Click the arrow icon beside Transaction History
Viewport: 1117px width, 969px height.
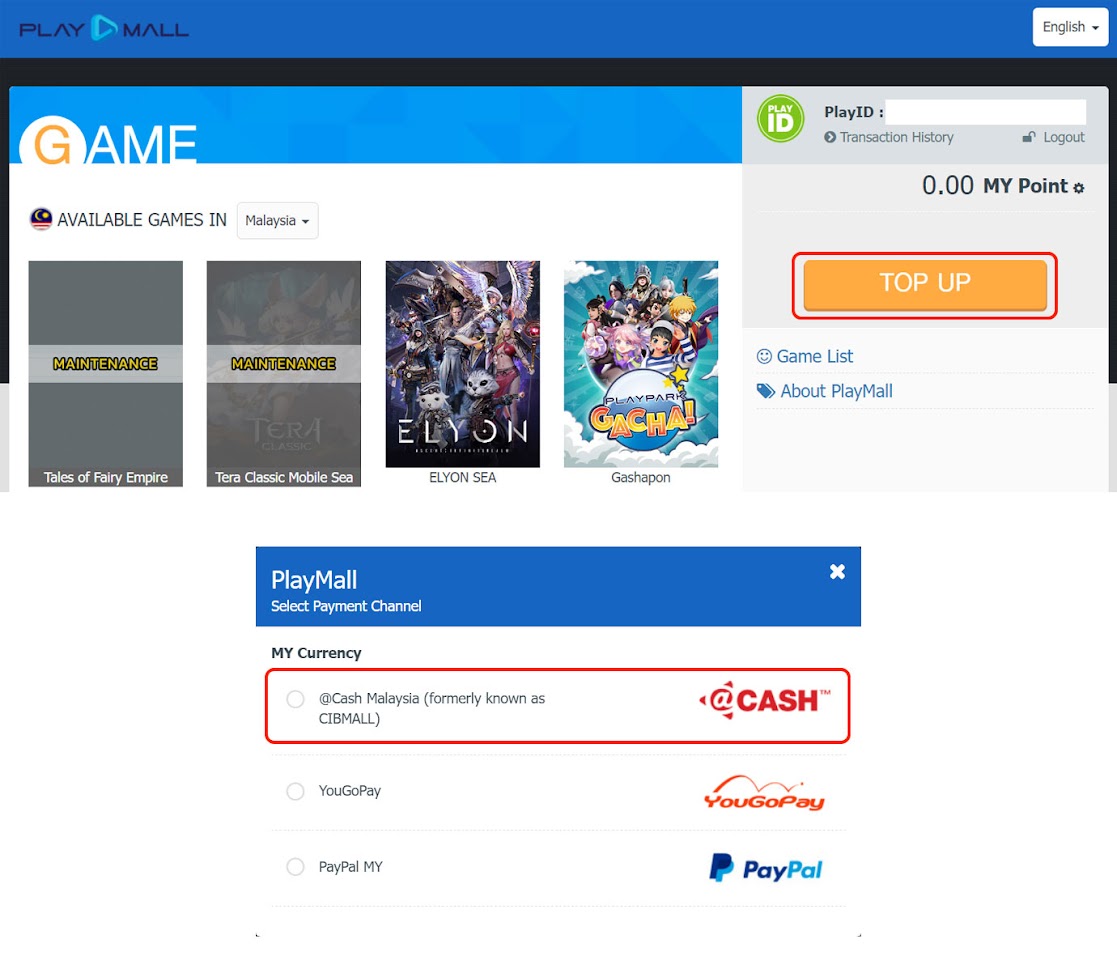pos(830,137)
